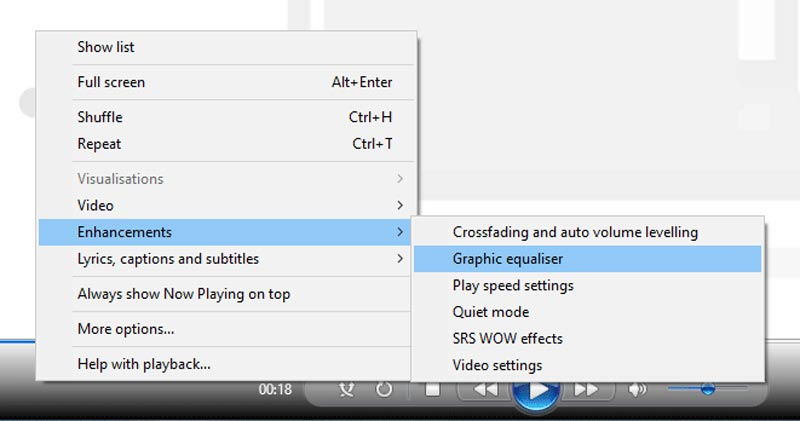Adjust the volume slider knob
The height and width of the screenshot is (421, 800).
point(707,389)
